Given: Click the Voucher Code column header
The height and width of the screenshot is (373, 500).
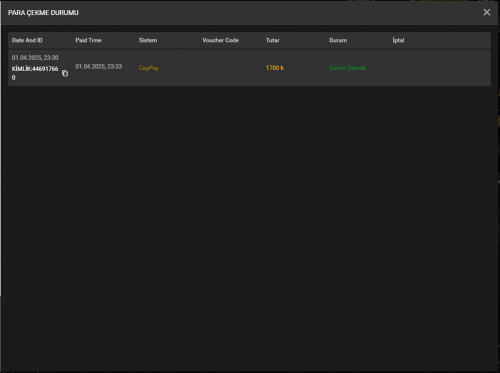Looking at the screenshot, I should (x=220, y=40).
